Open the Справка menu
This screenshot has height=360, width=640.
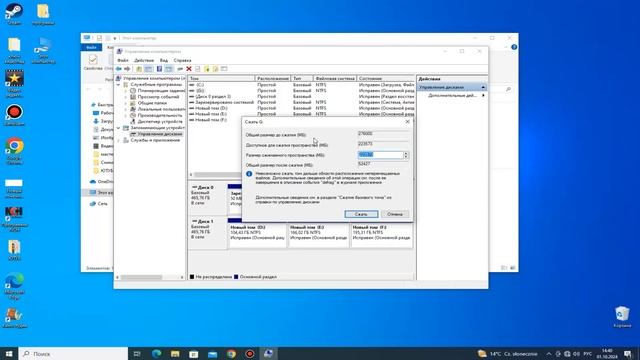(x=182, y=60)
